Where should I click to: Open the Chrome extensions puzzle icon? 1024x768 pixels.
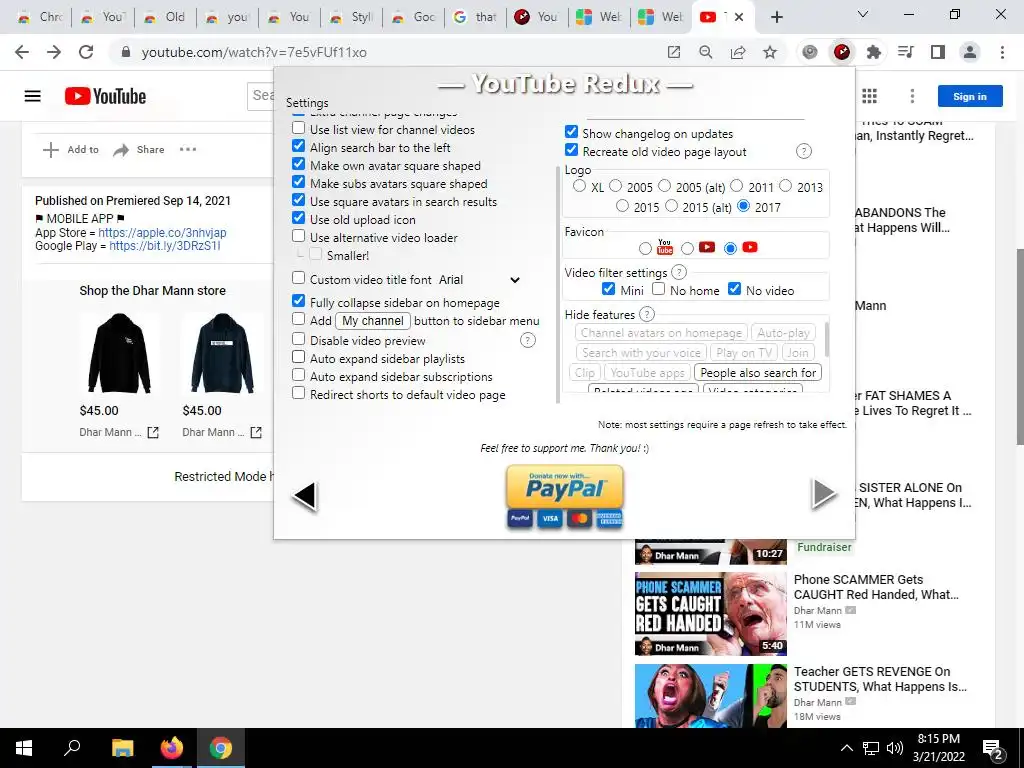[874, 52]
